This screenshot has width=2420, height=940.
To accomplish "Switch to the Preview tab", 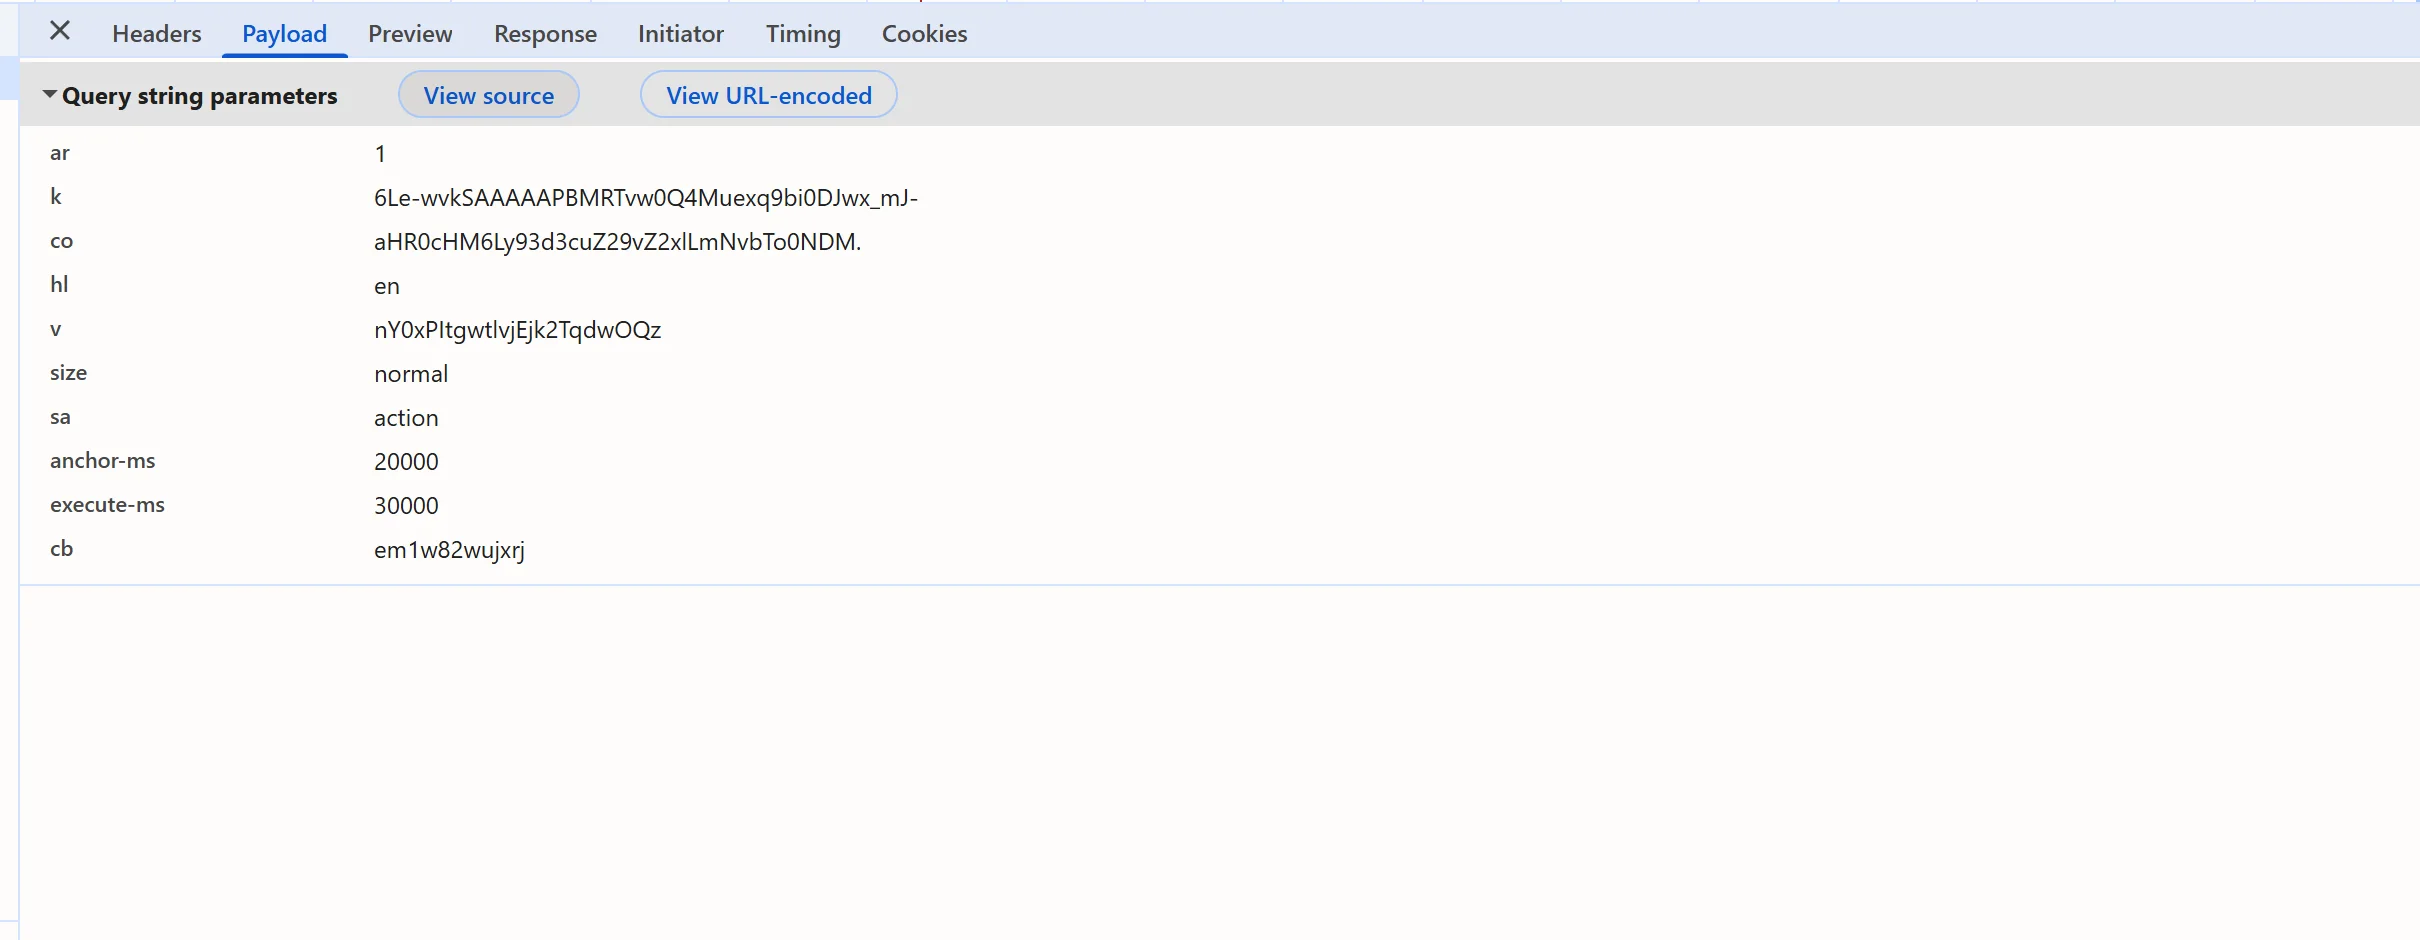I will 410,33.
